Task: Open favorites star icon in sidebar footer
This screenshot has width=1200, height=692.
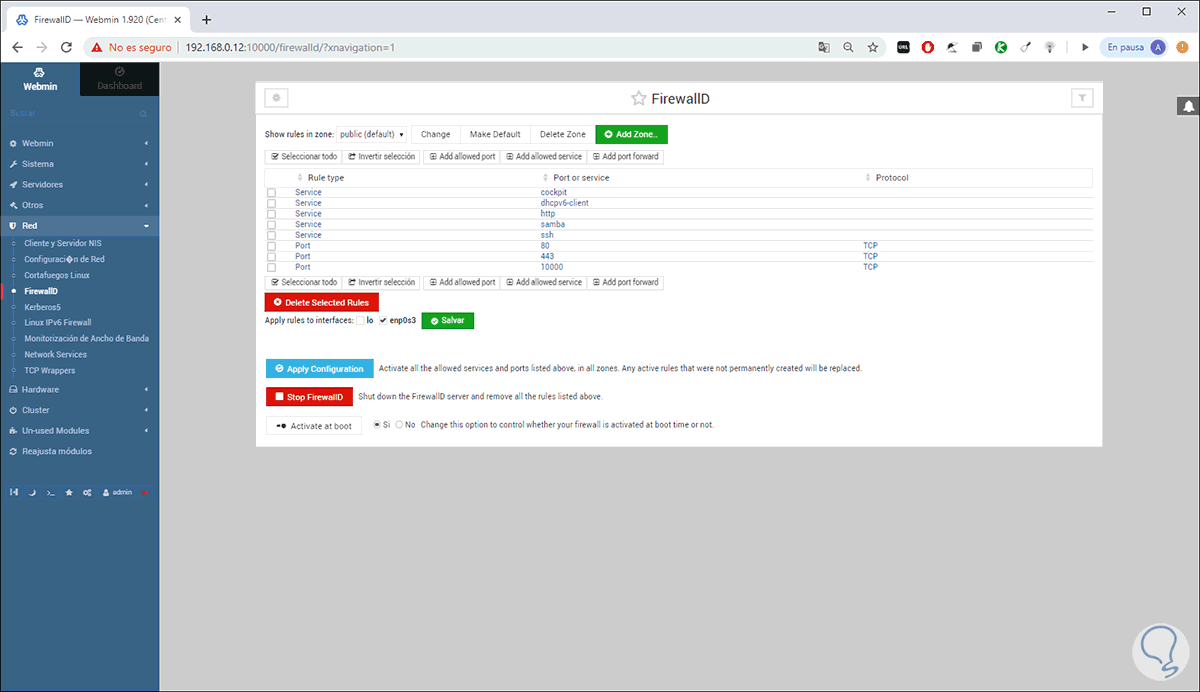Action: [x=69, y=492]
